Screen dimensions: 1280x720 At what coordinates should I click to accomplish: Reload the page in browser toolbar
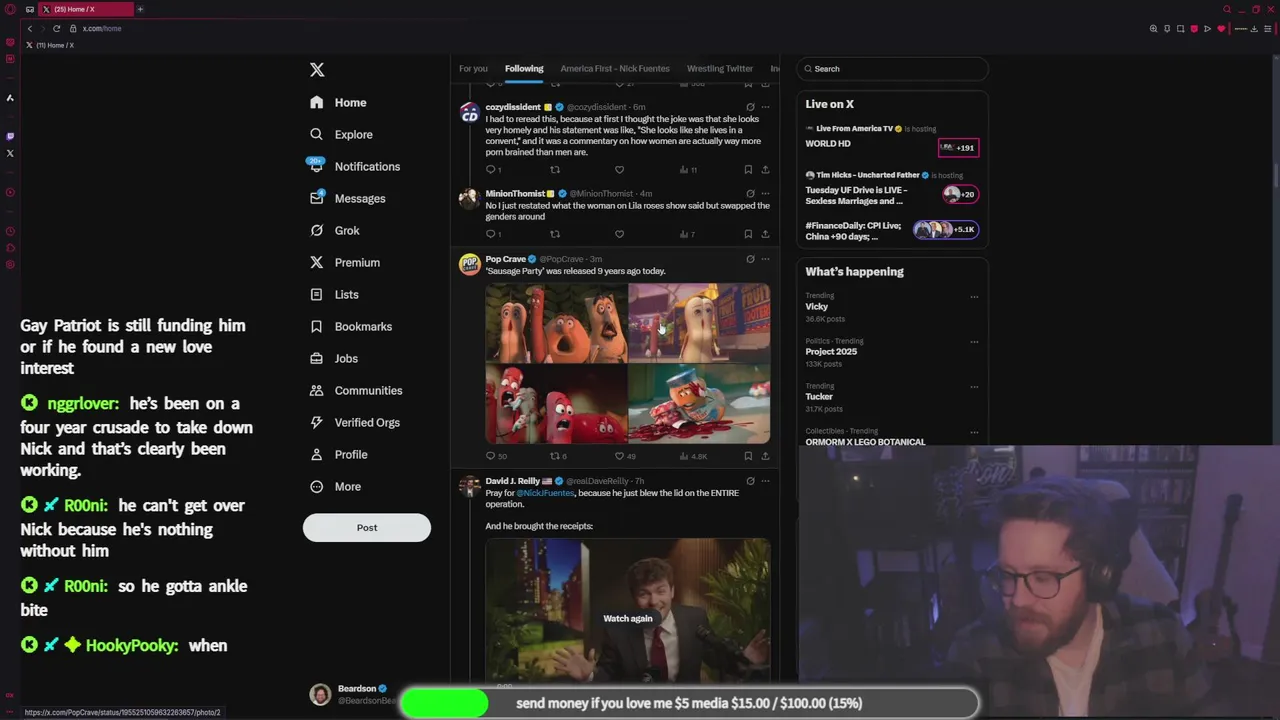pos(56,28)
